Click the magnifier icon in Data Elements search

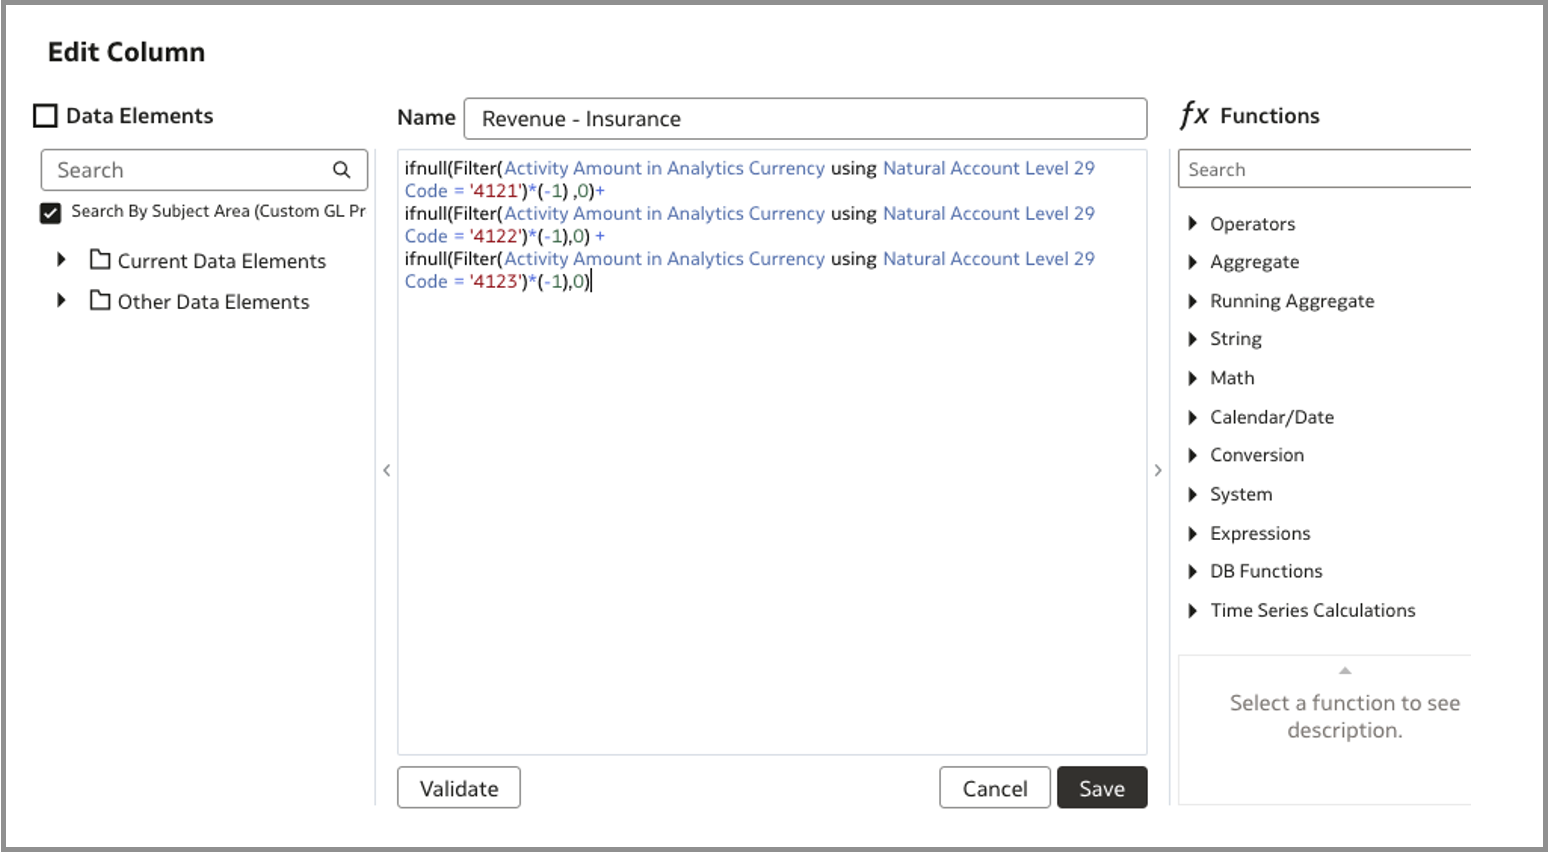point(342,170)
